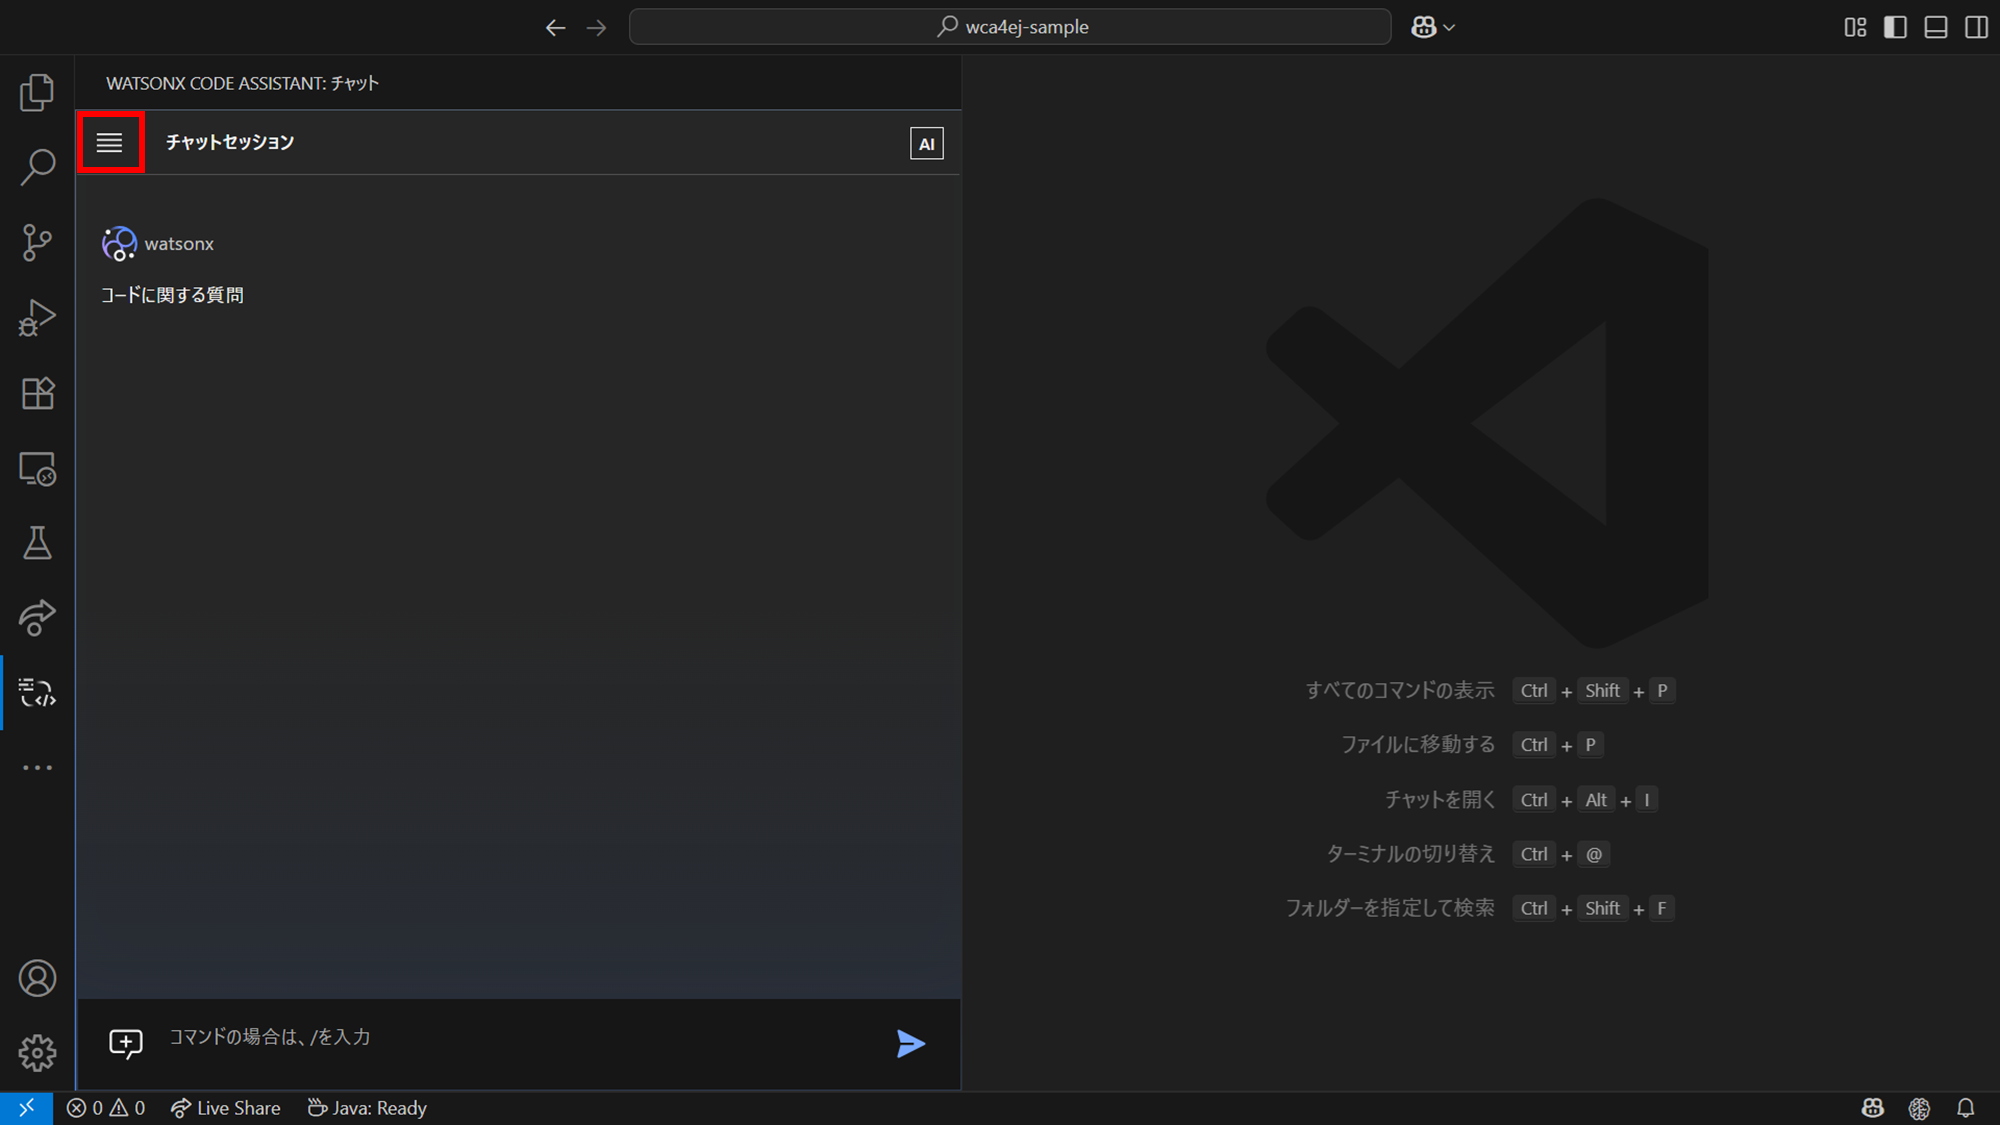Screen dimensions: 2000x1125
Task: Click the Java: Ready status item
Action: 368,1108
